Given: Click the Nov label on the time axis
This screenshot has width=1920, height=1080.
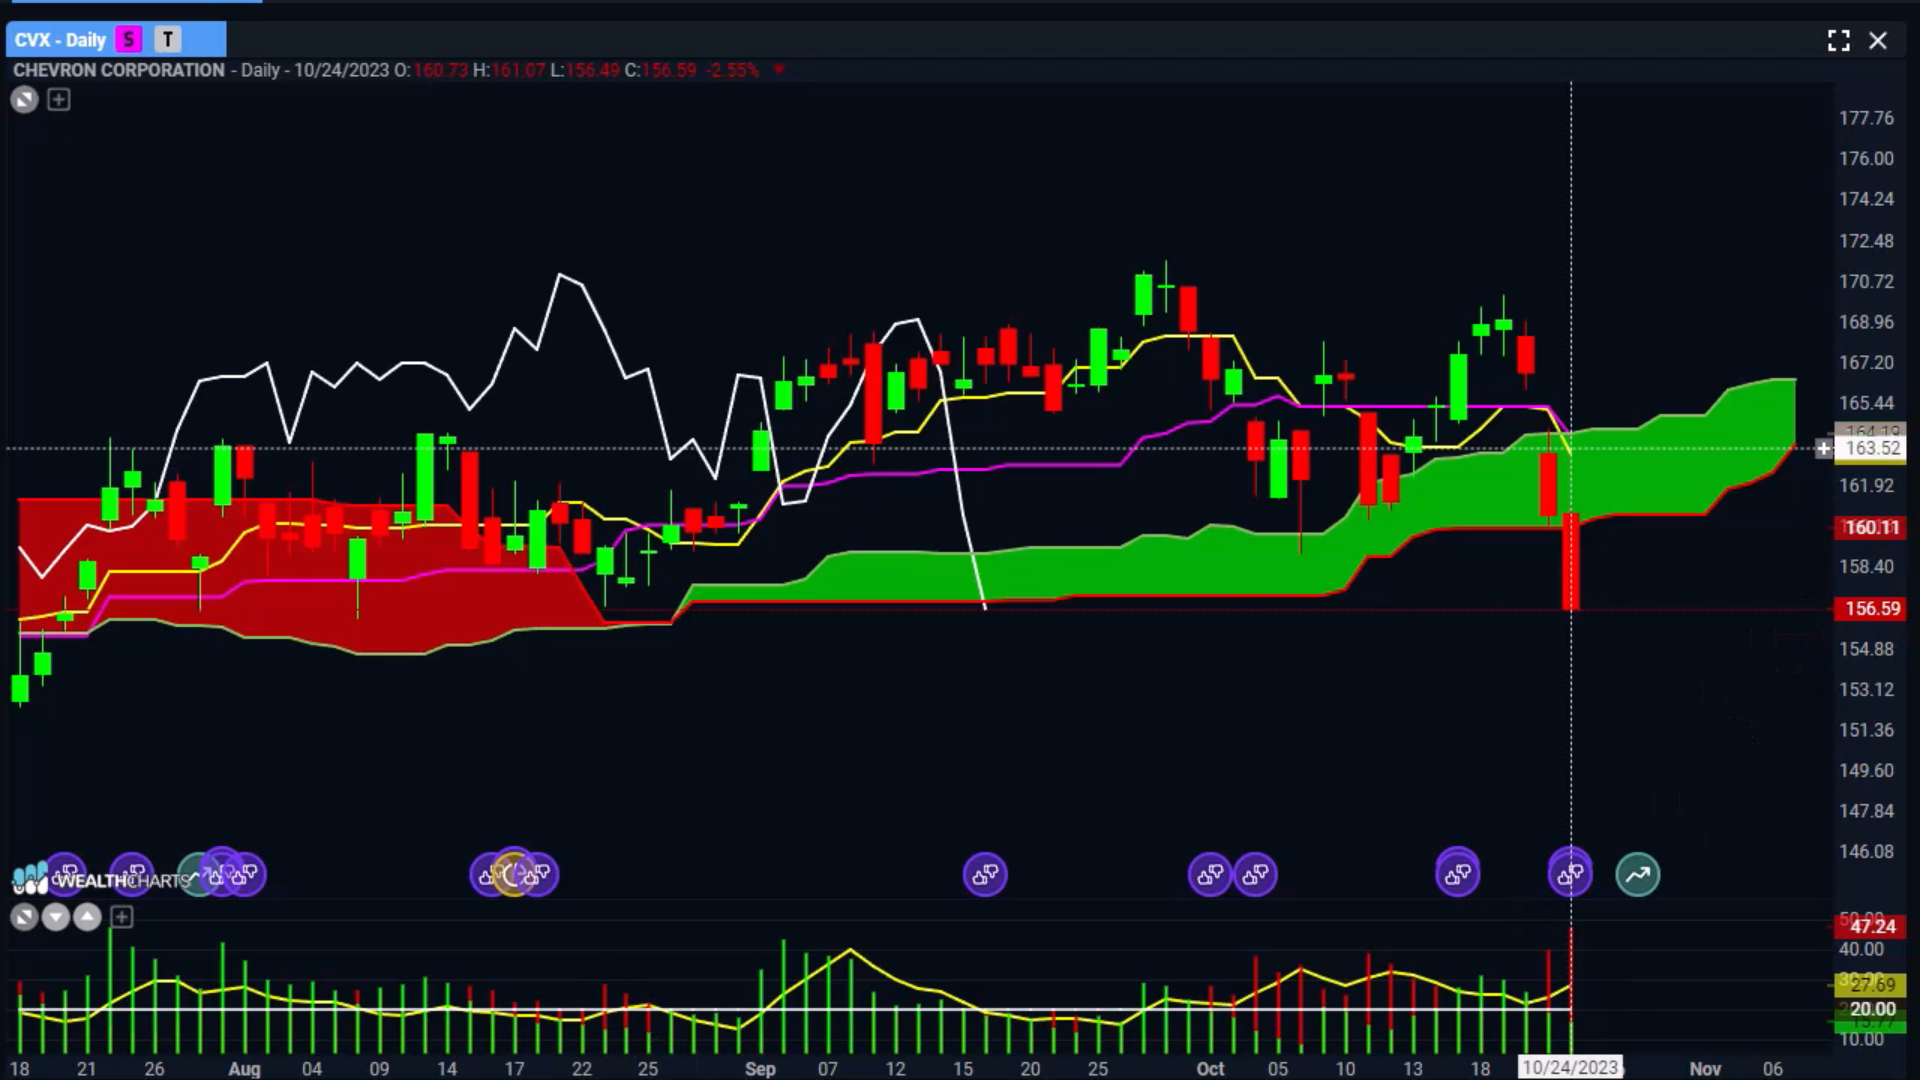Looking at the screenshot, I should 1705,1069.
